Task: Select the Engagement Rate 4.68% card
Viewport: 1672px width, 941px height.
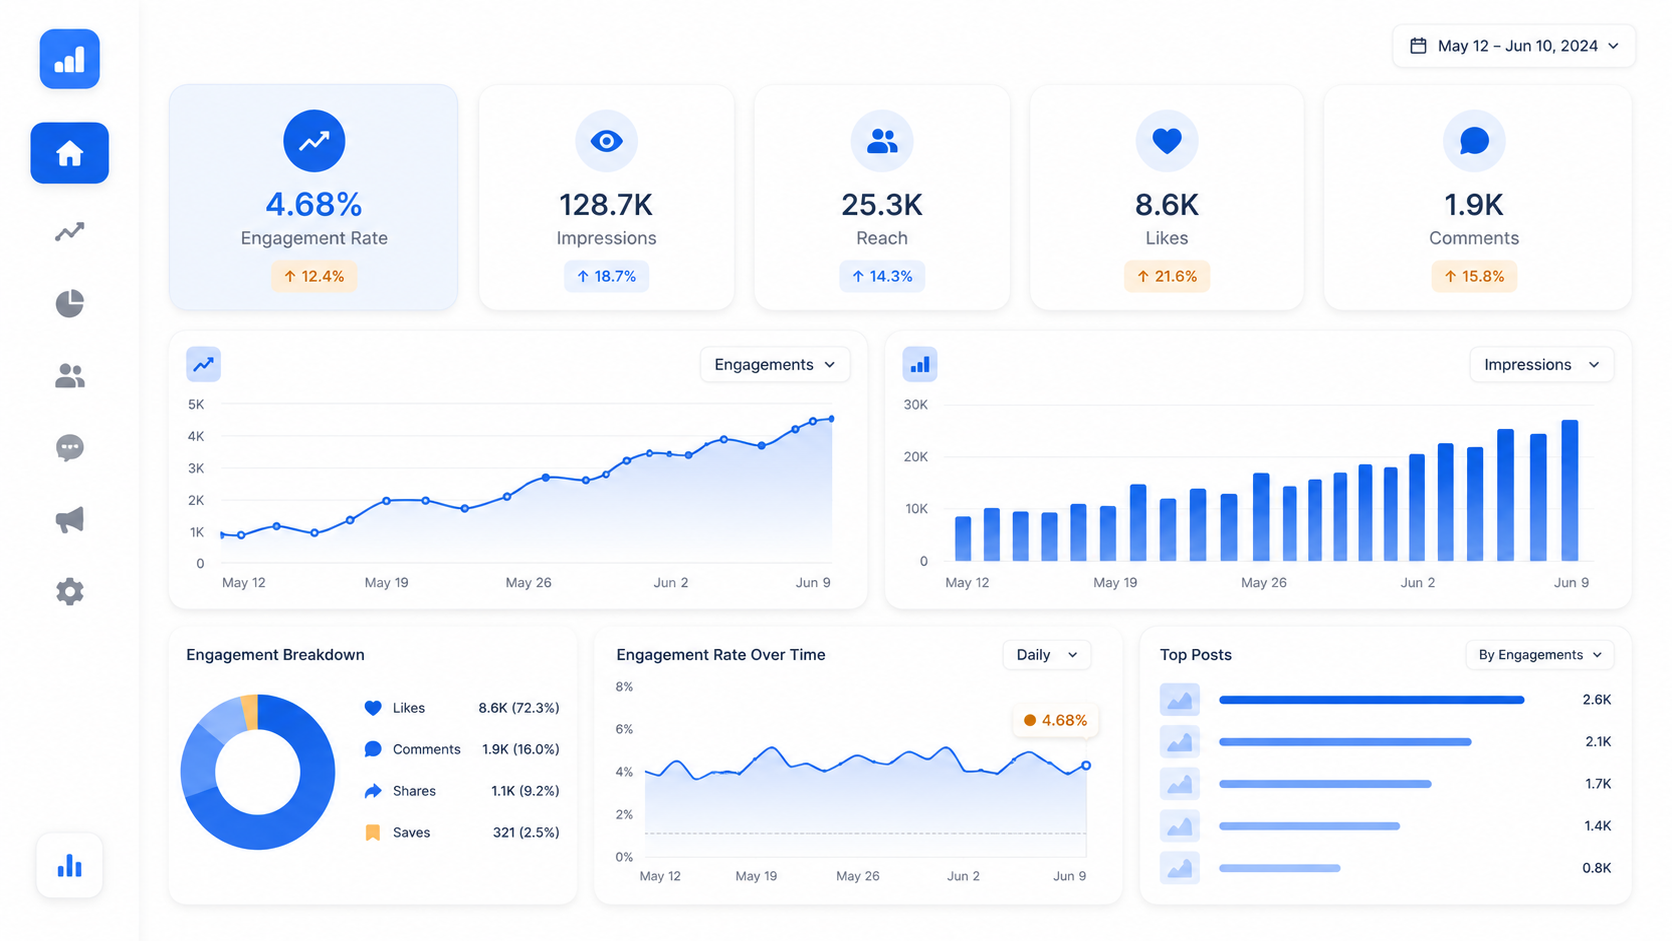Action: click(x=314, y=197)
